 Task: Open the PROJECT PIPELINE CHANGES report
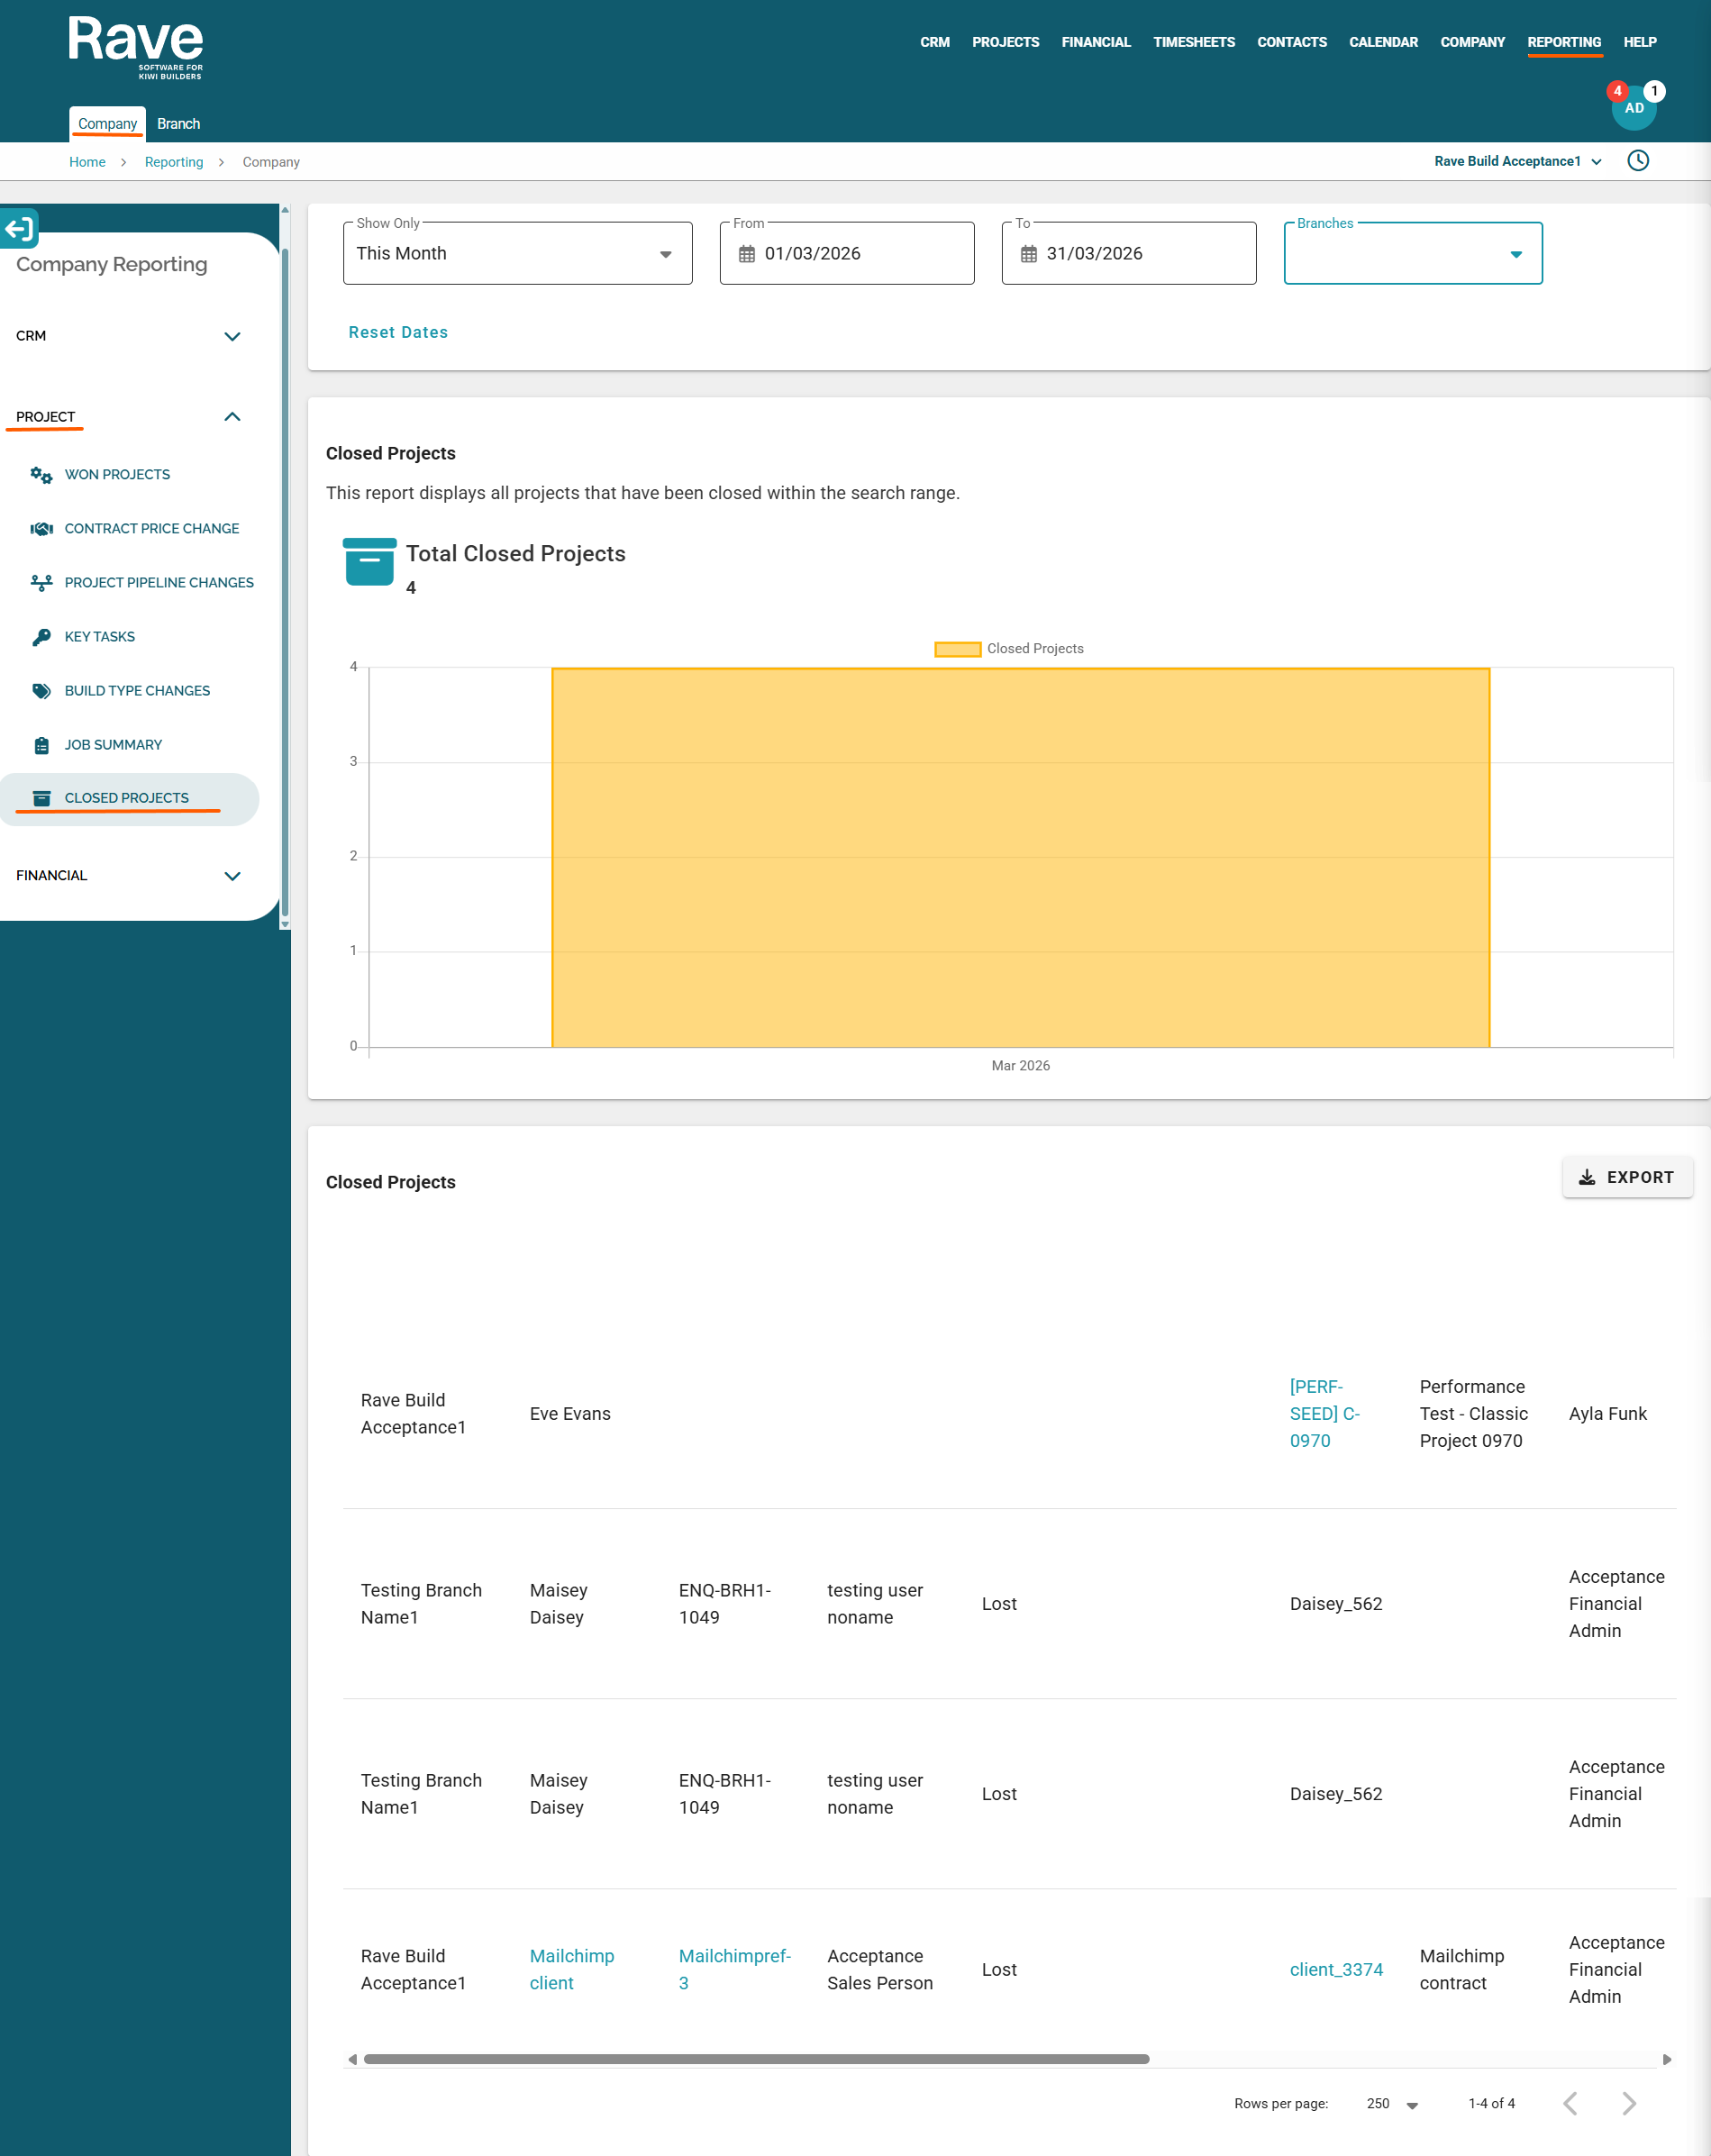[x=159, y=583]
